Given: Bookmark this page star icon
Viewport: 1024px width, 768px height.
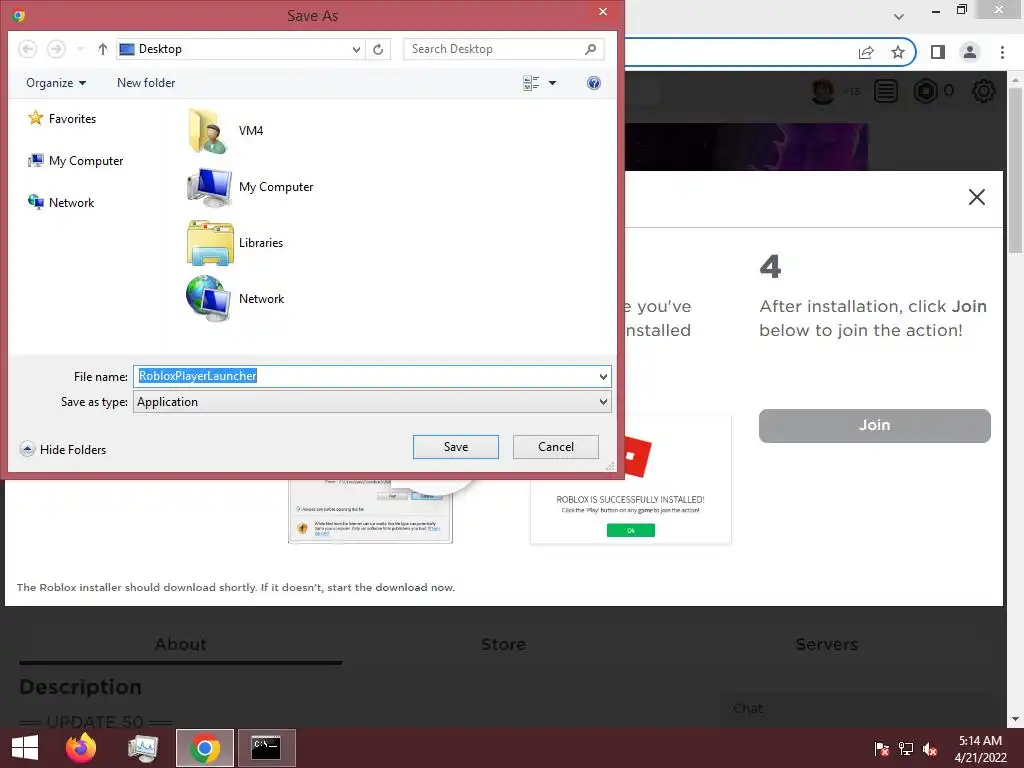Looking at the screenshot, I should (x=898, y=52).
